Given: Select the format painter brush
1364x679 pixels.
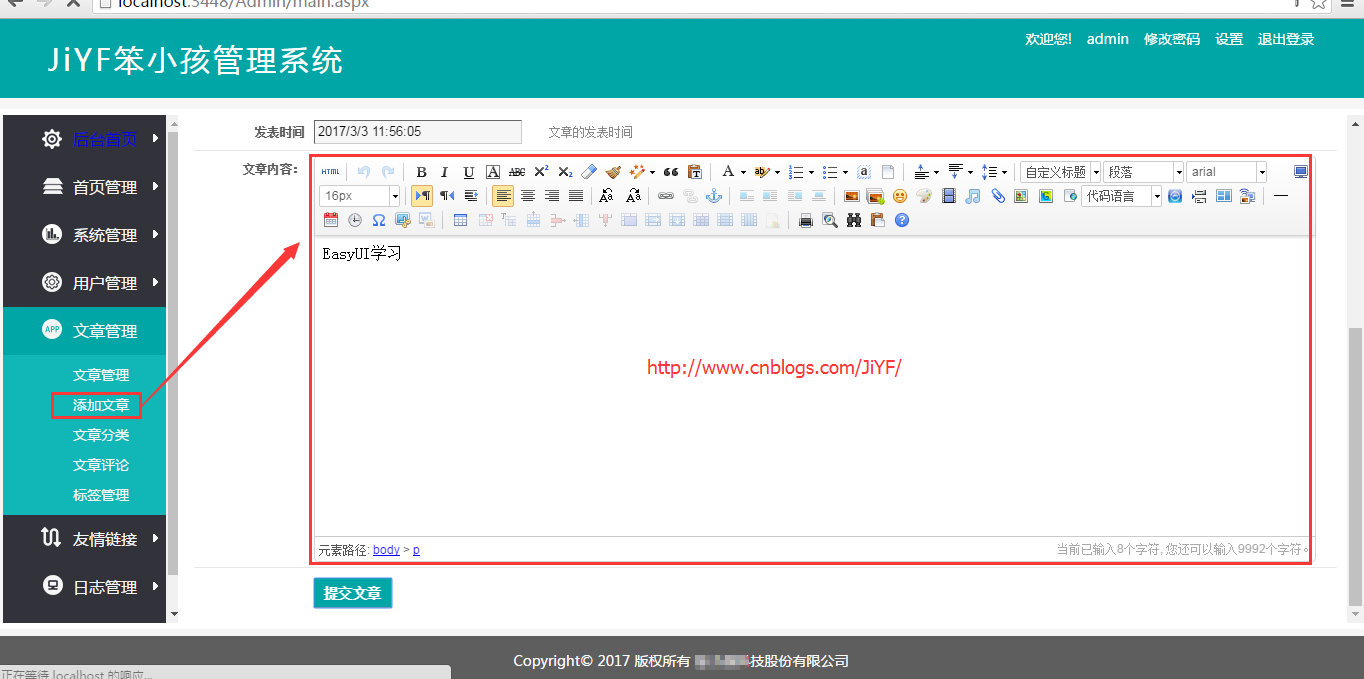Looking at the screenshot, I should pyautogui.click(x=613, y=172).
